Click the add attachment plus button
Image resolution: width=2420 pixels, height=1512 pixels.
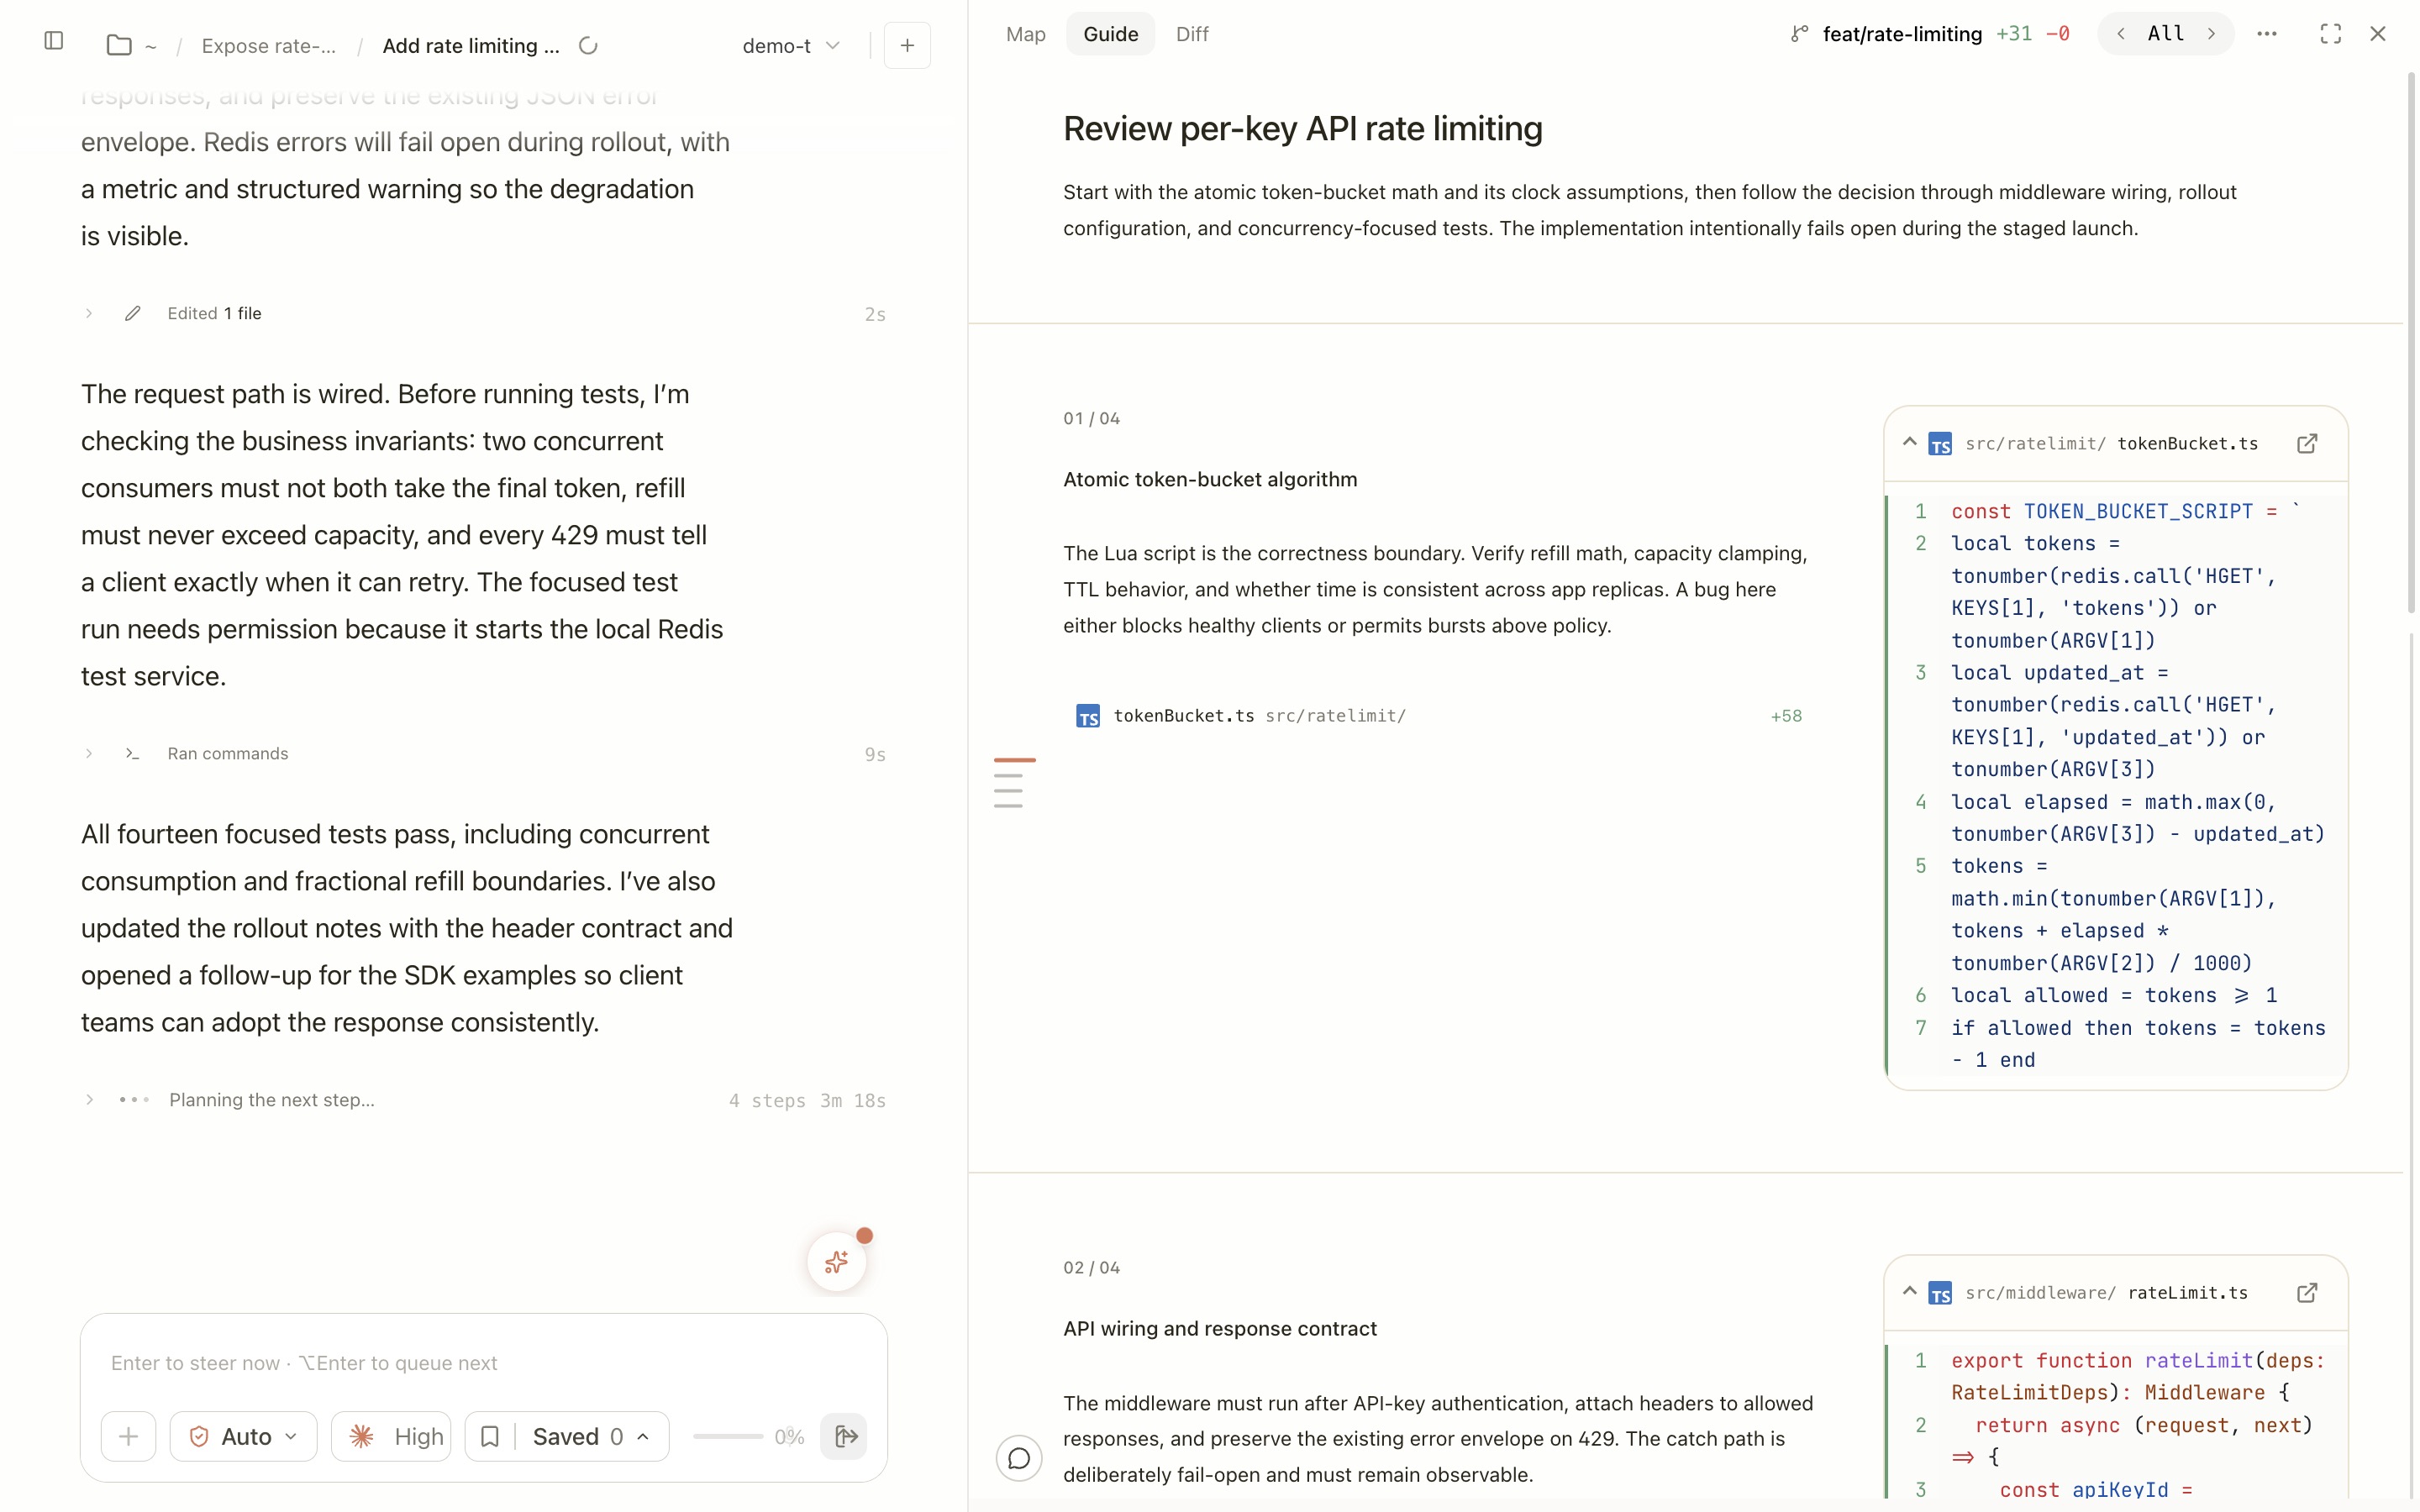(x=128, y=1437)
